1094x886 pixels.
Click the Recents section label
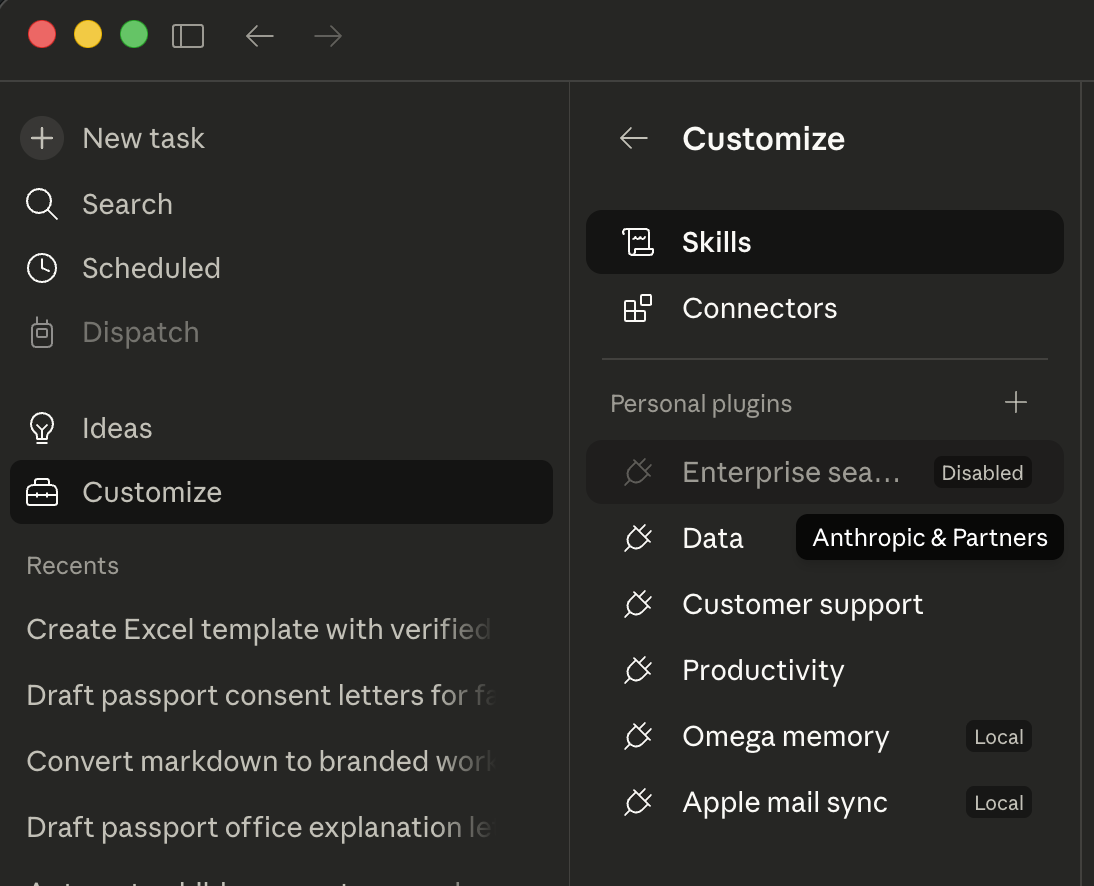coord(73,565)
